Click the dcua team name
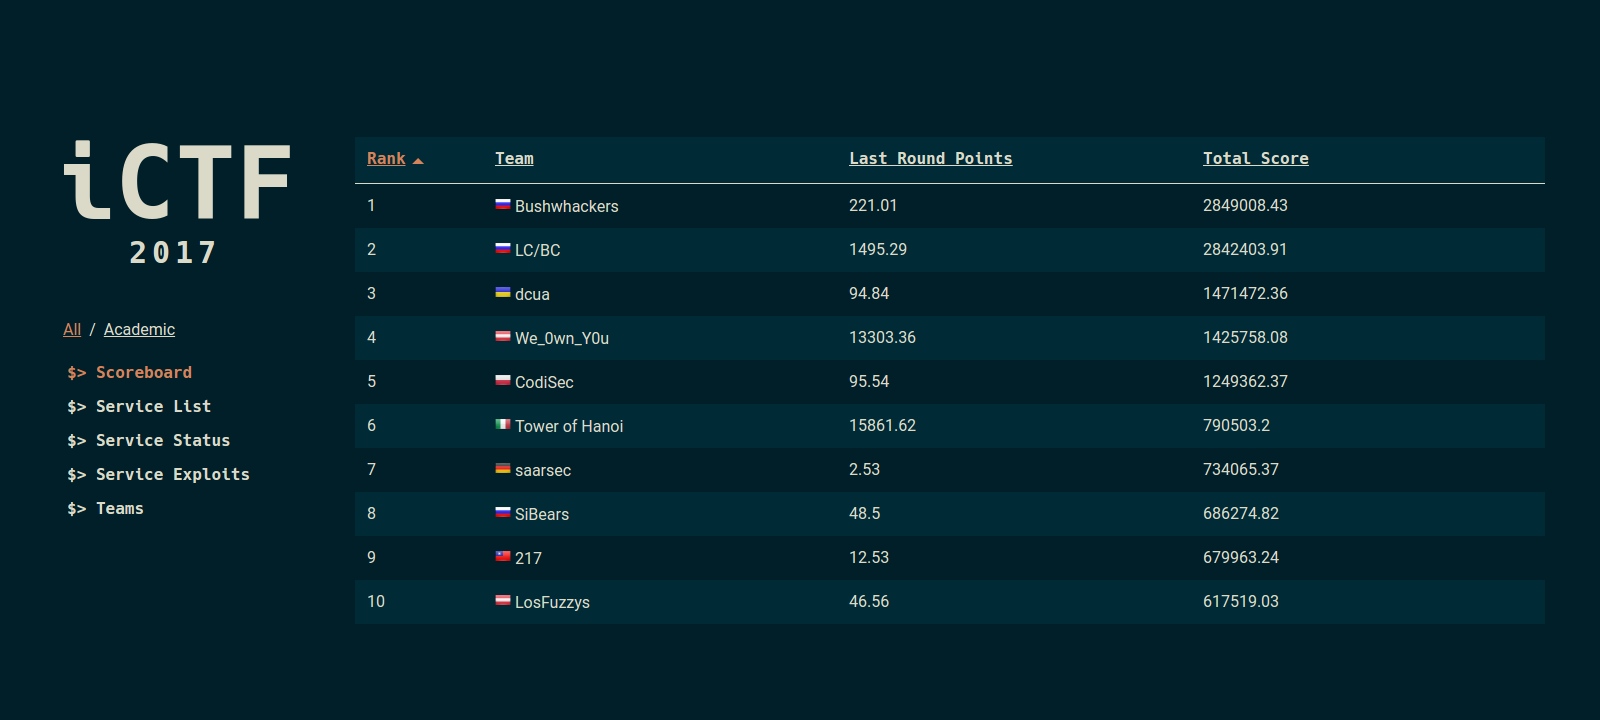The width and height of the screenshot is (1600, 720). (x=532, y=294)
